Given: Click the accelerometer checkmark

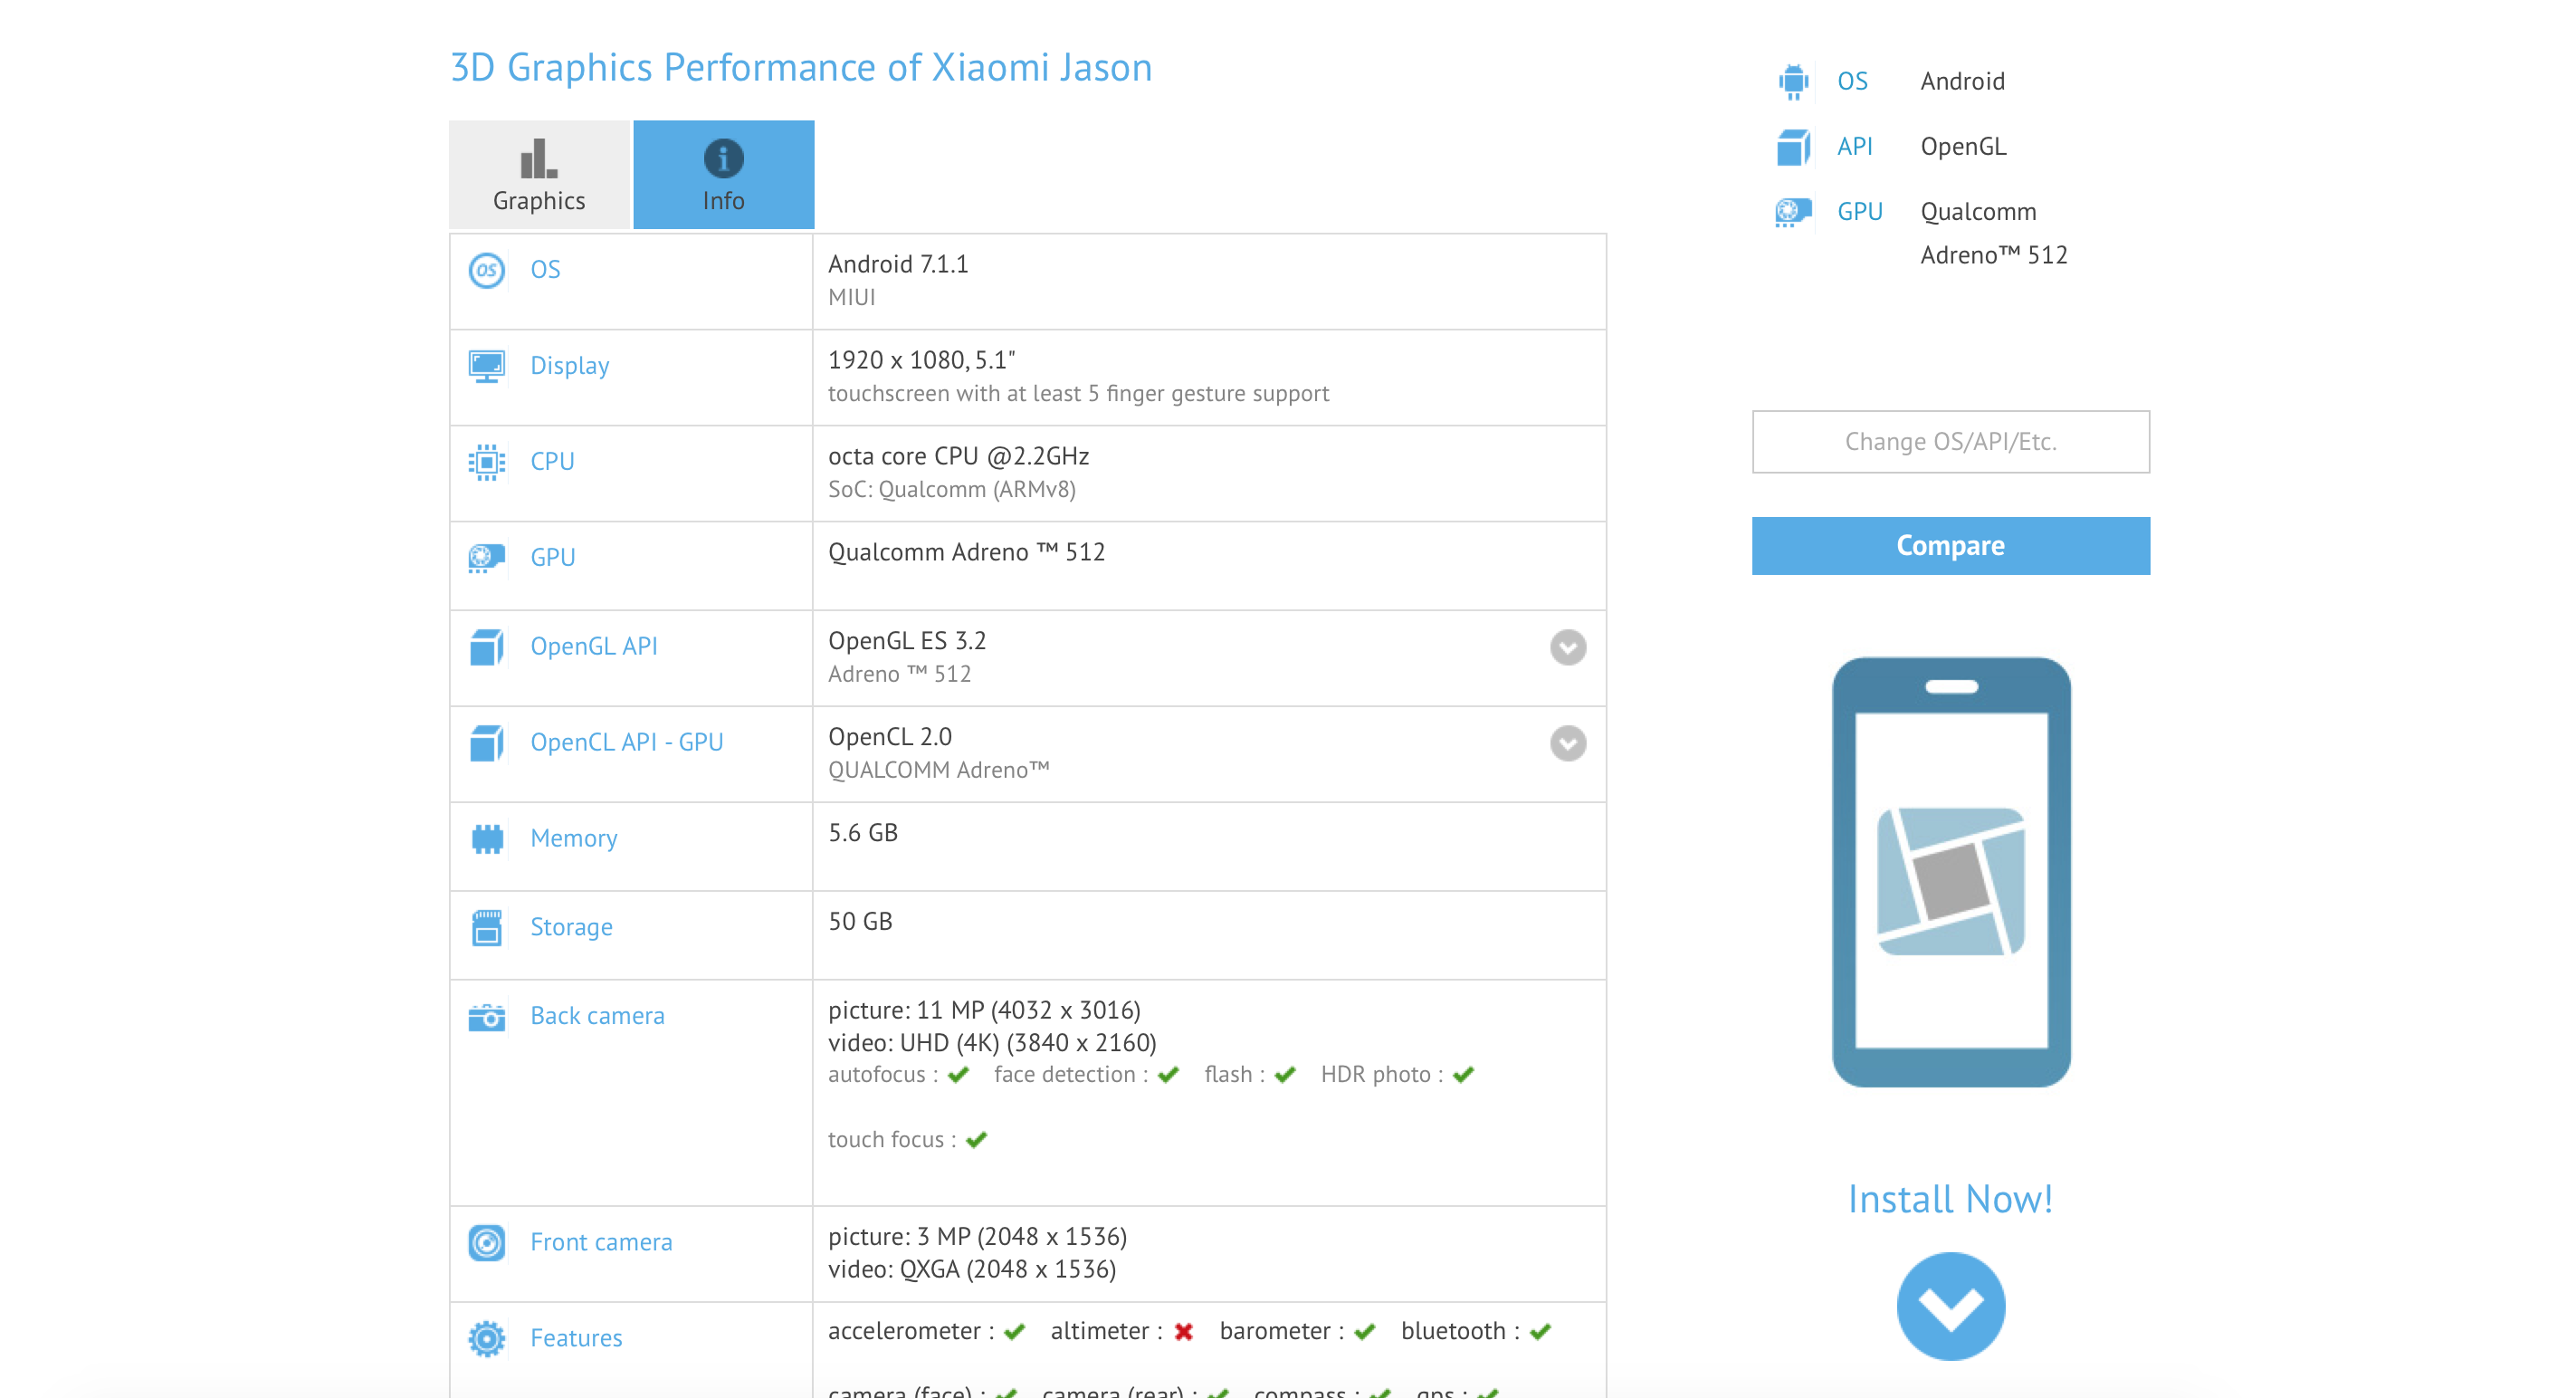Looking at the screenshot, I should point(1015,1332).
